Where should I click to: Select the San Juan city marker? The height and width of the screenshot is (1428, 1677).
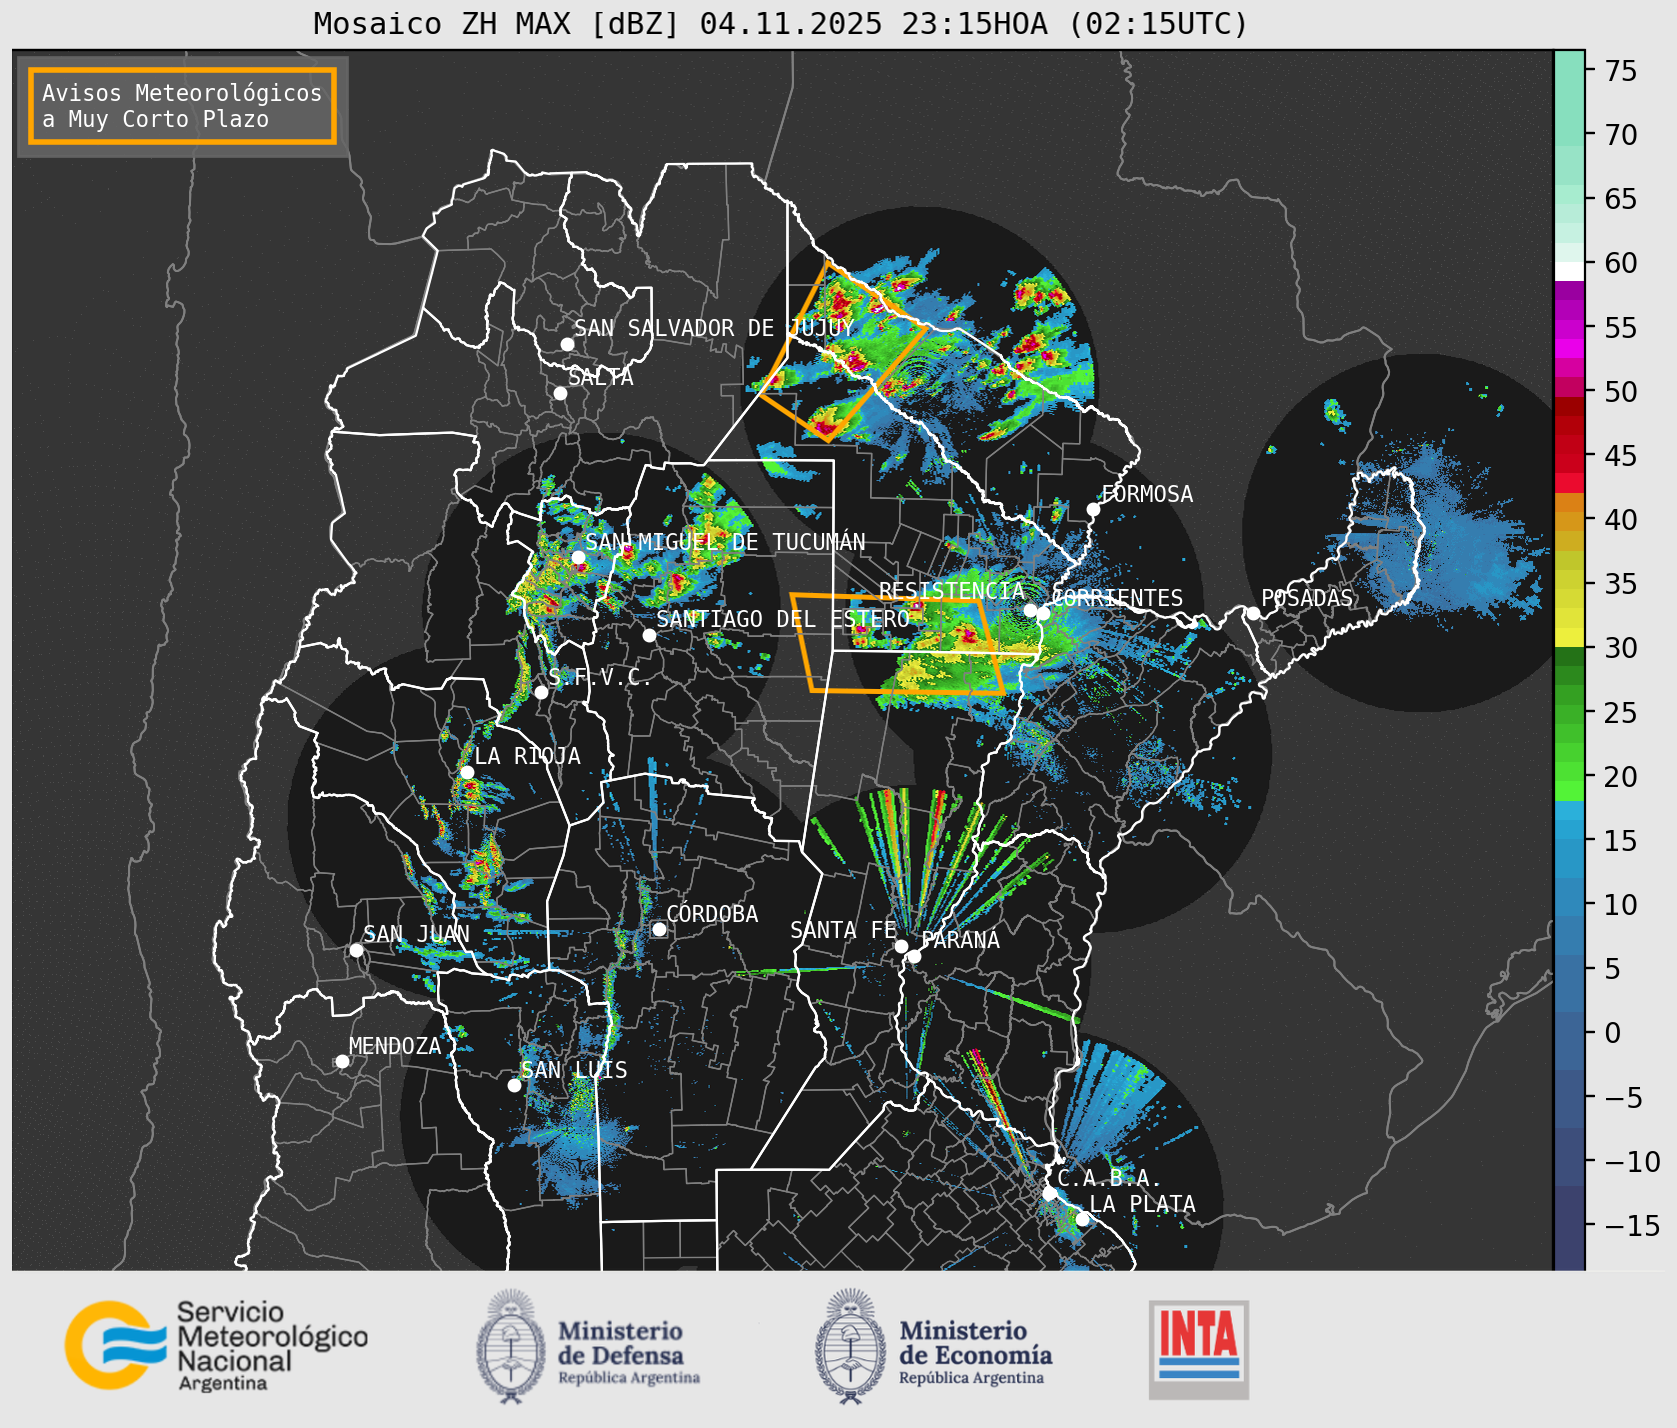click(356, 950)
